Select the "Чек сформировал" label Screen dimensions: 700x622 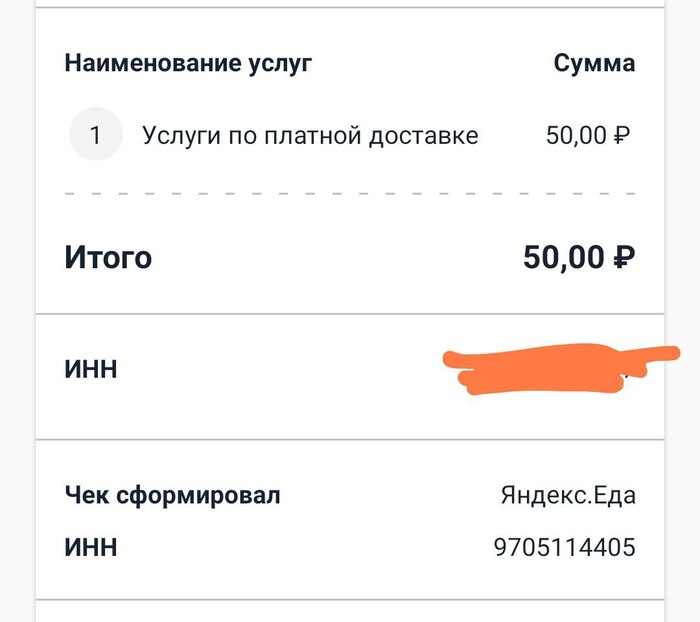pos(172,495)
